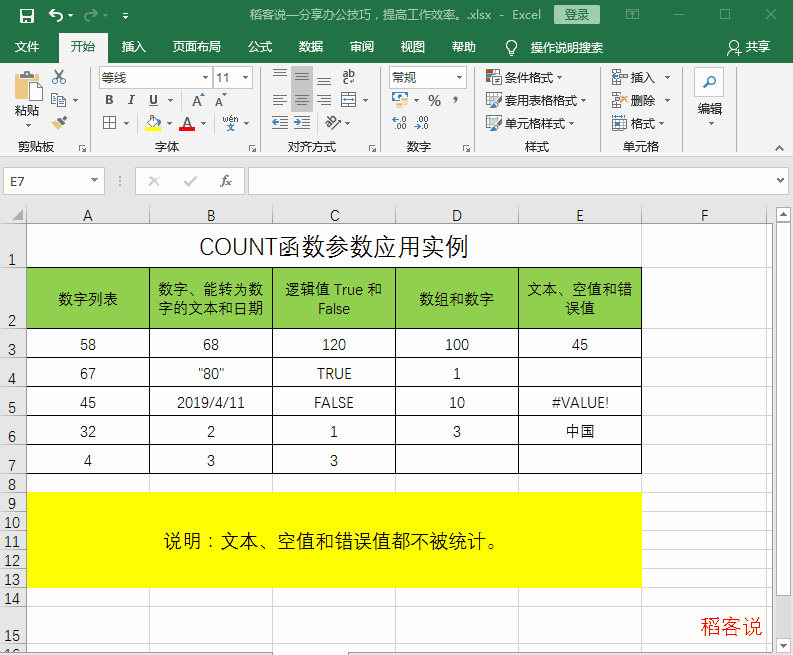Align text right
The image size is (793, 655).
[x=324, y=100]
